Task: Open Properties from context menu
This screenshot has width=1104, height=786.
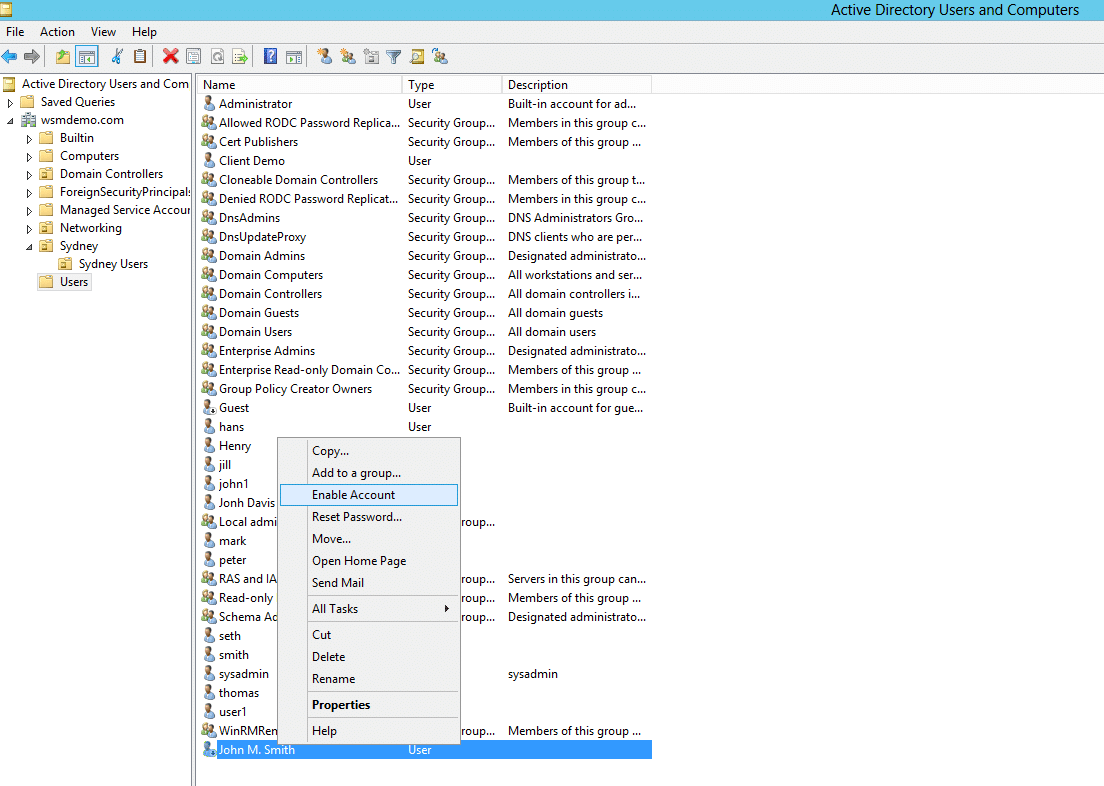Action: [369, 705]
